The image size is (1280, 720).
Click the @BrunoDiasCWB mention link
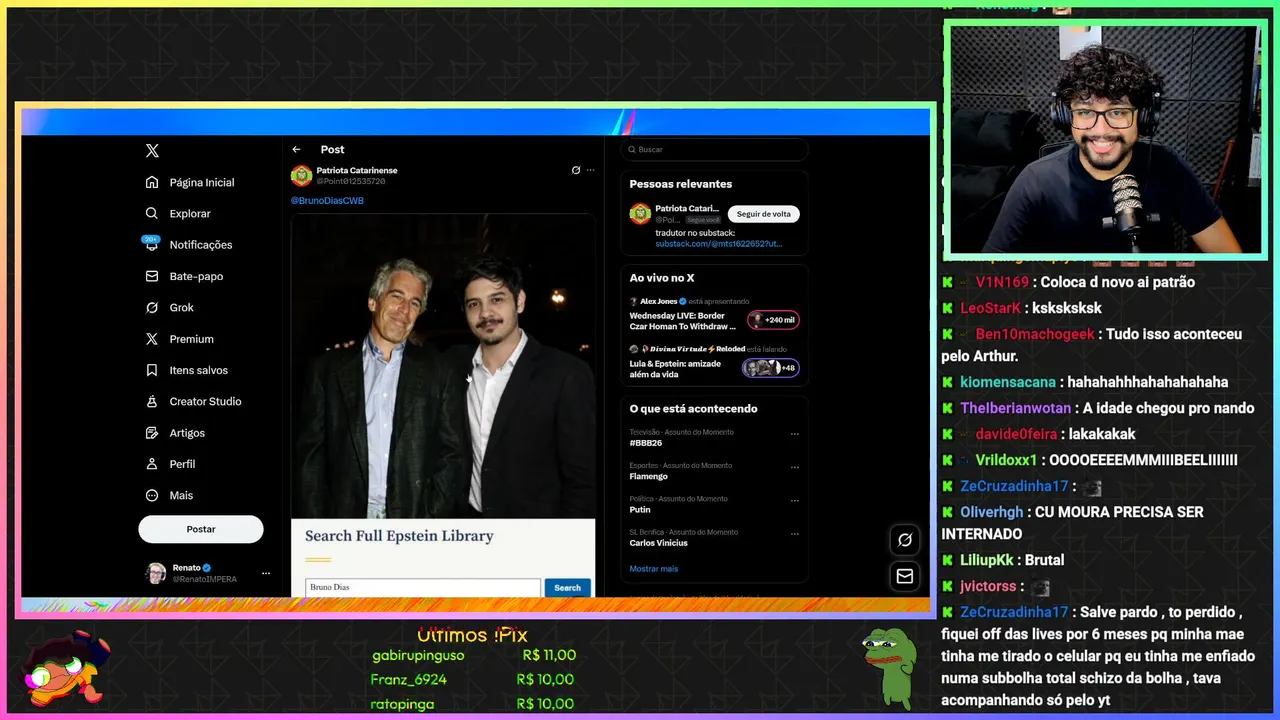[327, 201]
